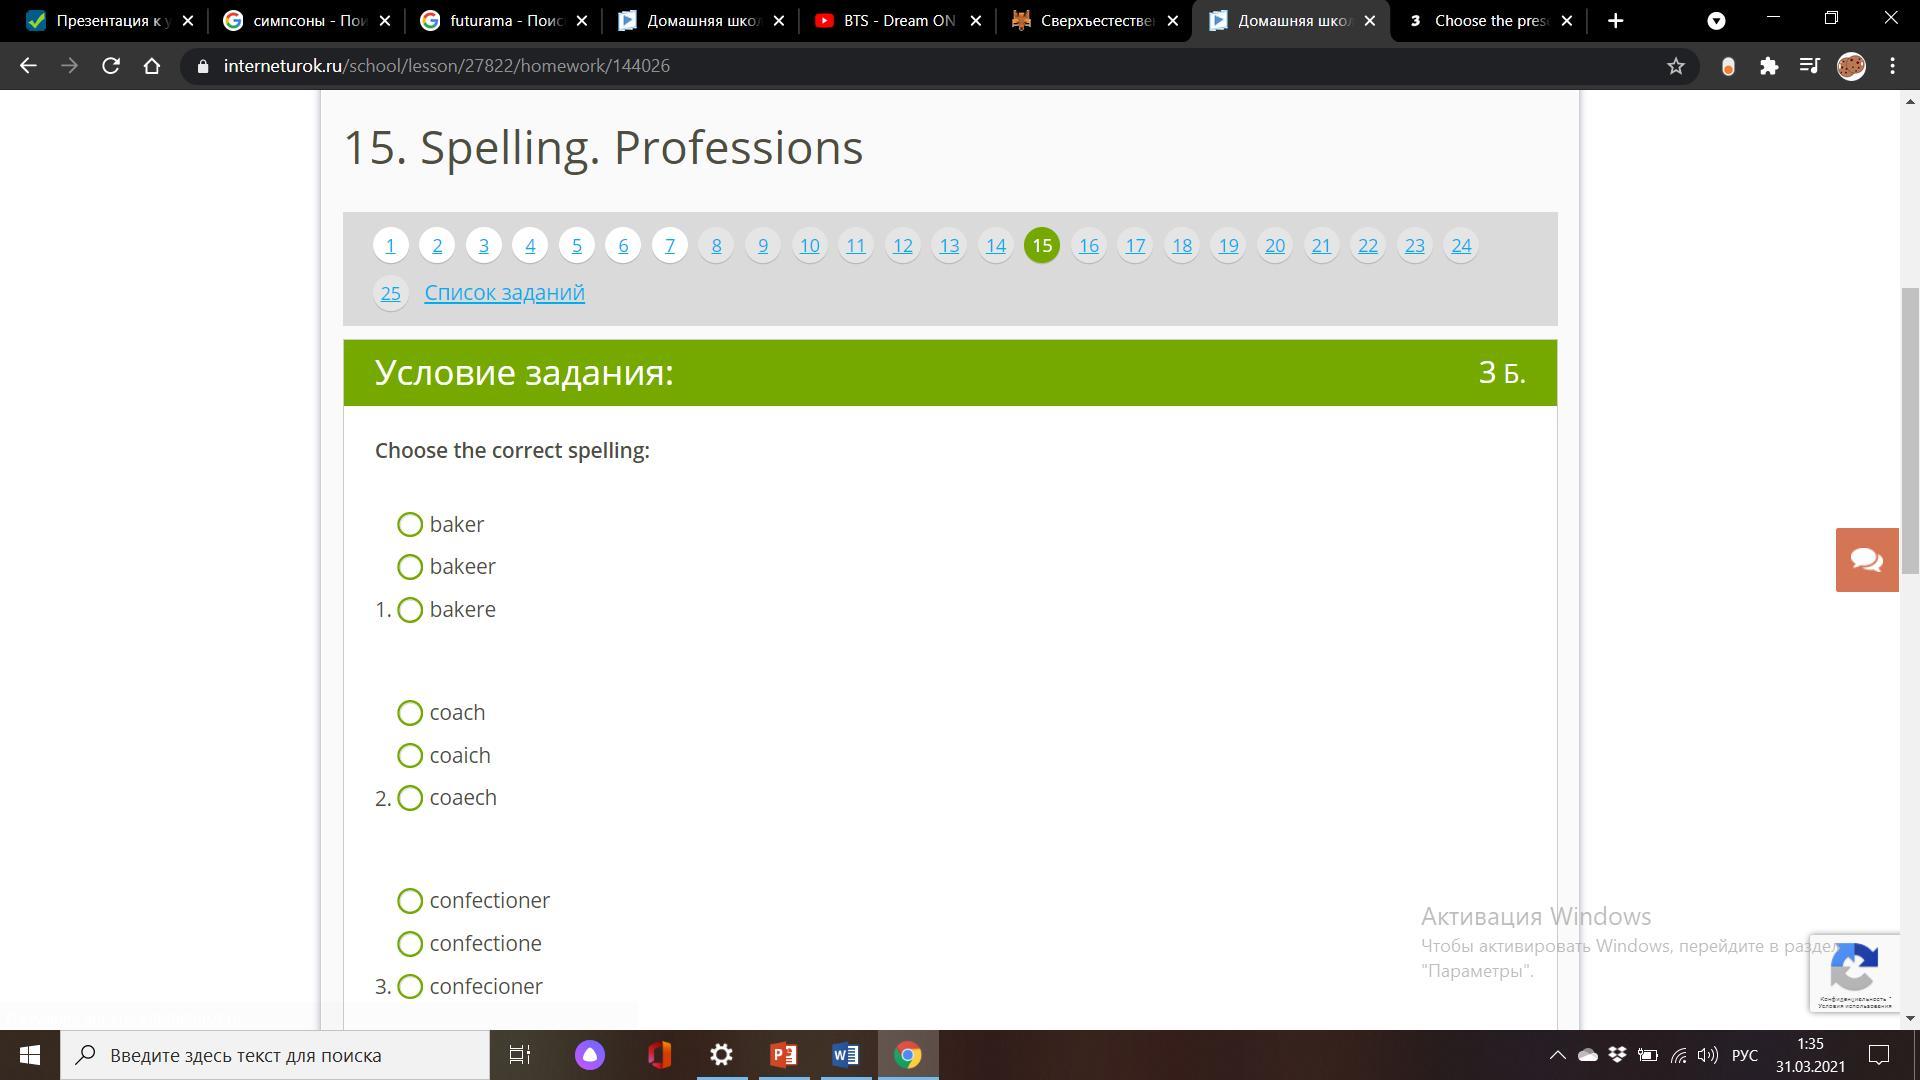Expand hidden system tray icons chevron
Image resolution: width=1920 pixels, height=1080 pixels.
(x=1557, y=1055)
